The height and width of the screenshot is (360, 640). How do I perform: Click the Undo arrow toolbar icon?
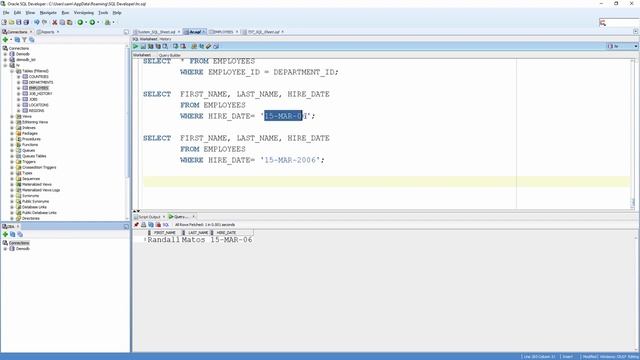coord(37,22)
